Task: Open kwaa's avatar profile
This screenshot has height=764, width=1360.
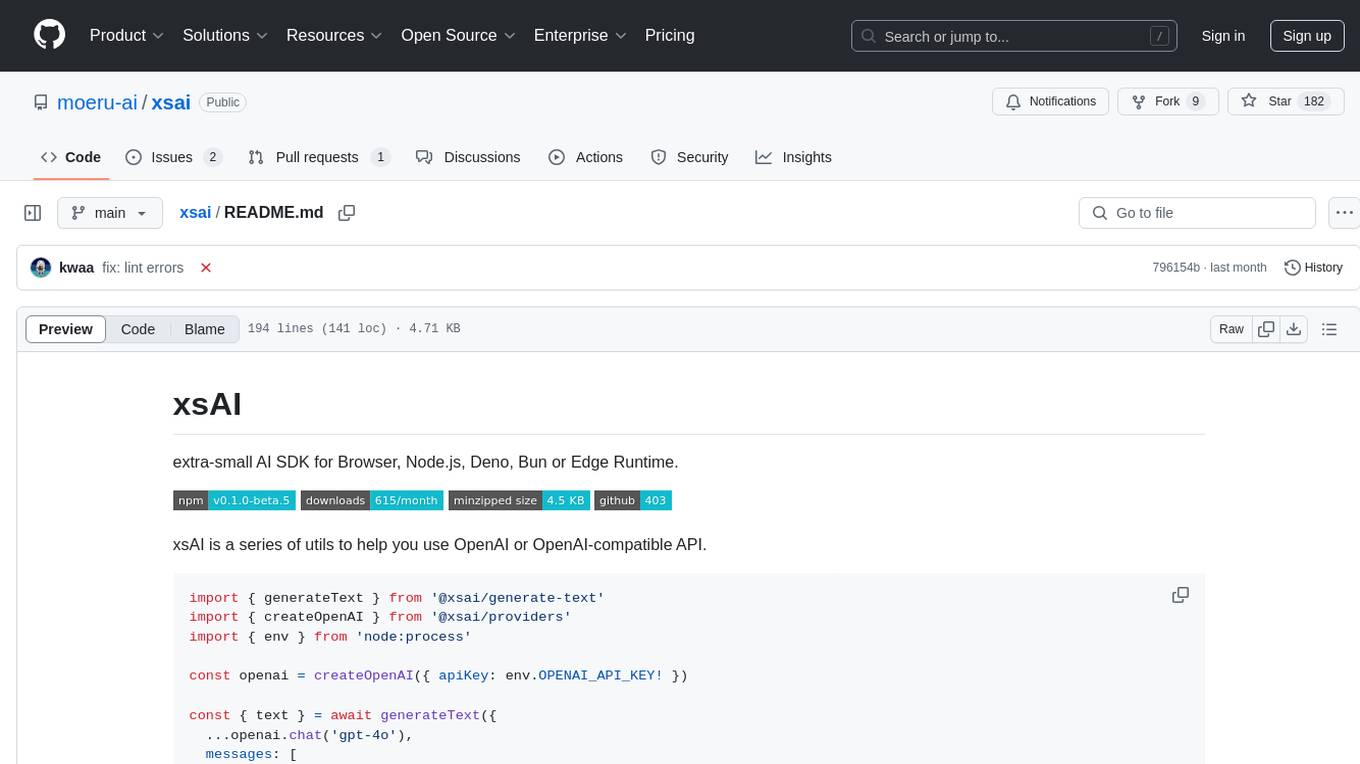Action: coord(41,268)
